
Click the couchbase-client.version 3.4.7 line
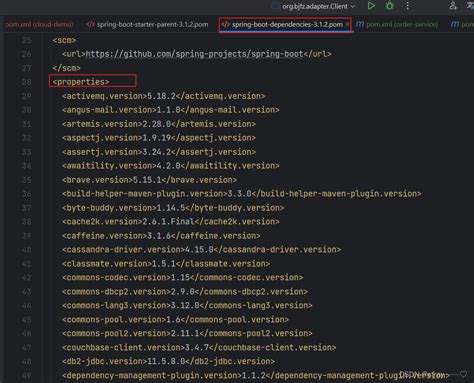click(x=199, y=347)
